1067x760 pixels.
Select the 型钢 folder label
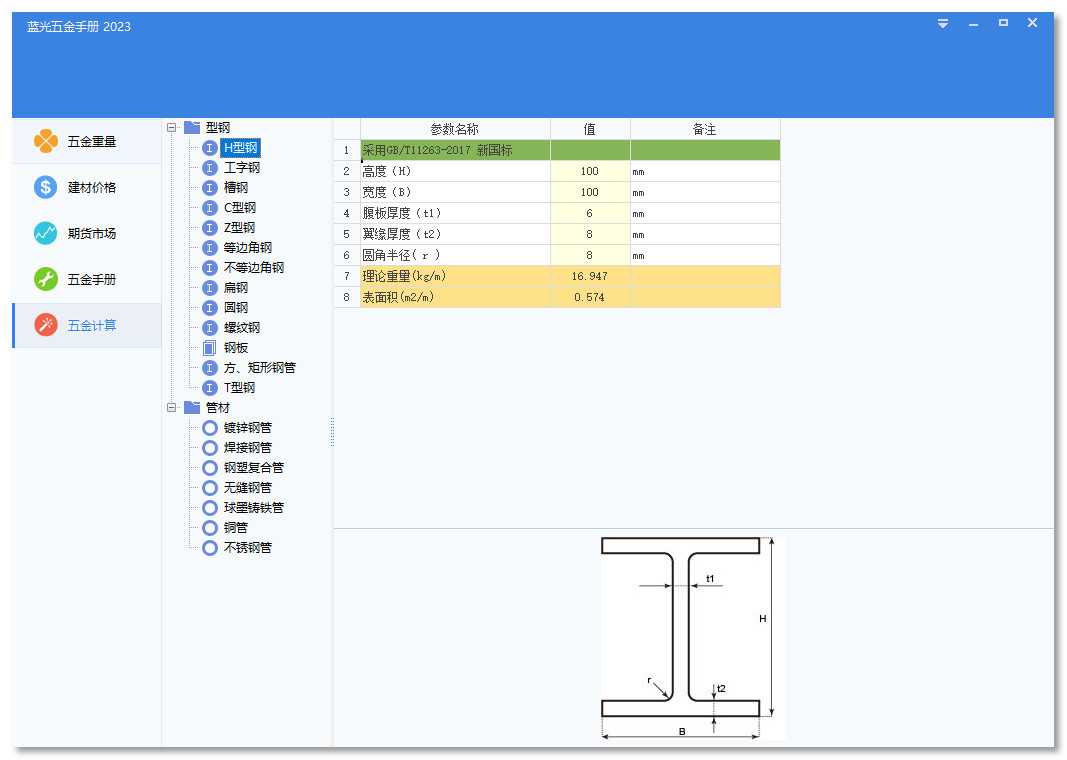[218, 127]
